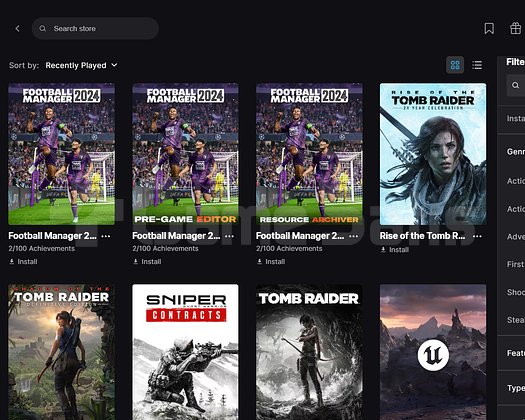
Task: Click title under the Pre-Game Editor cover
Action: [x=176, y=236]
